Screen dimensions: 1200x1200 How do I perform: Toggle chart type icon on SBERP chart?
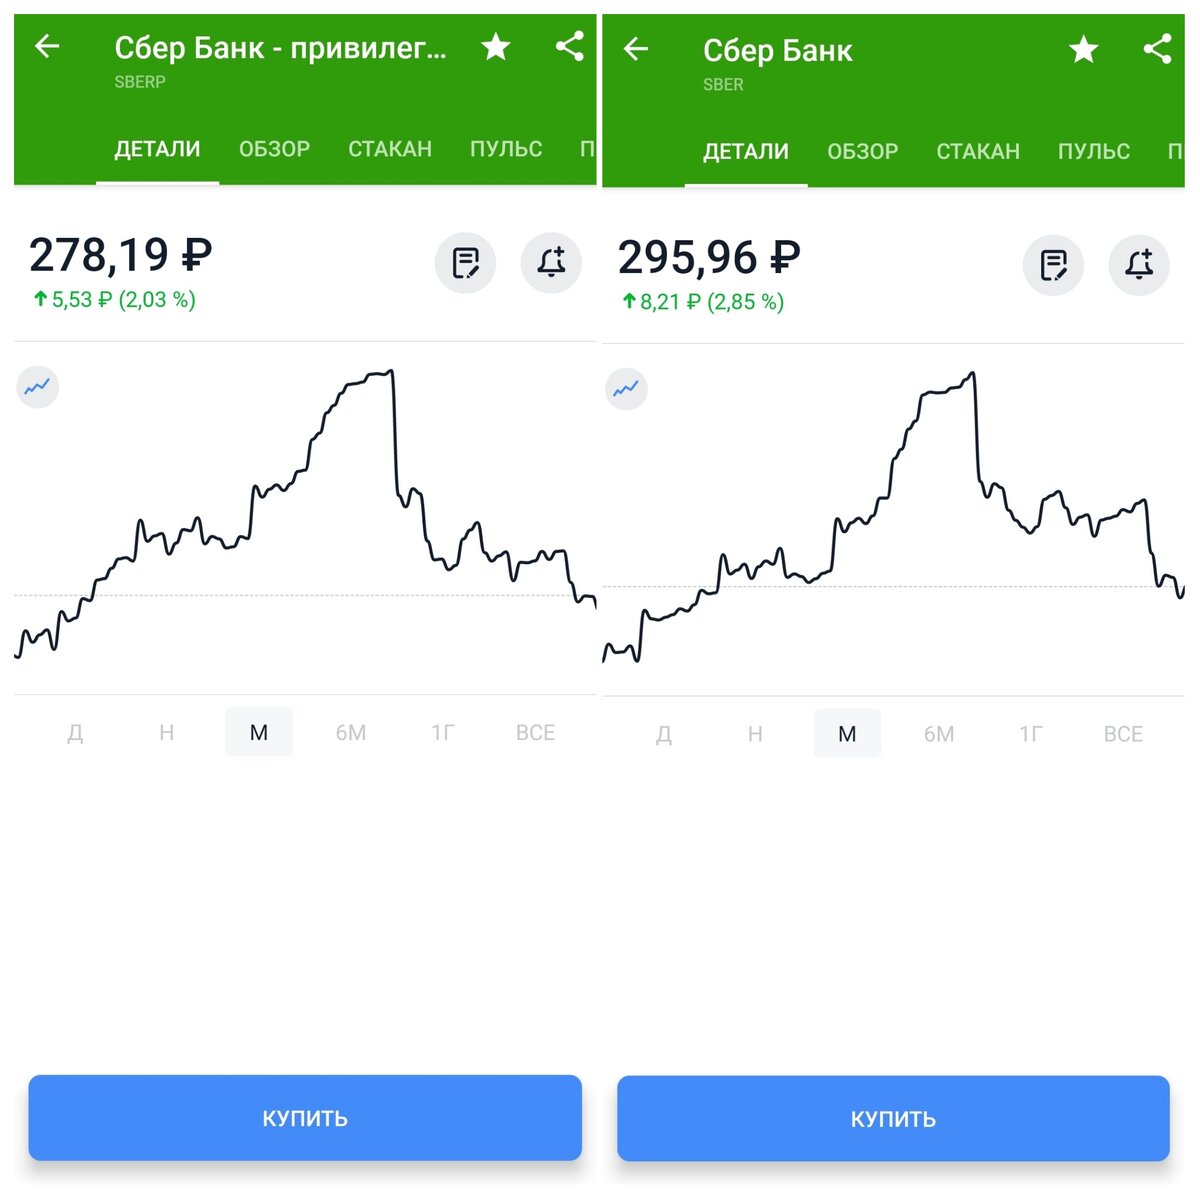coord(38,387)
